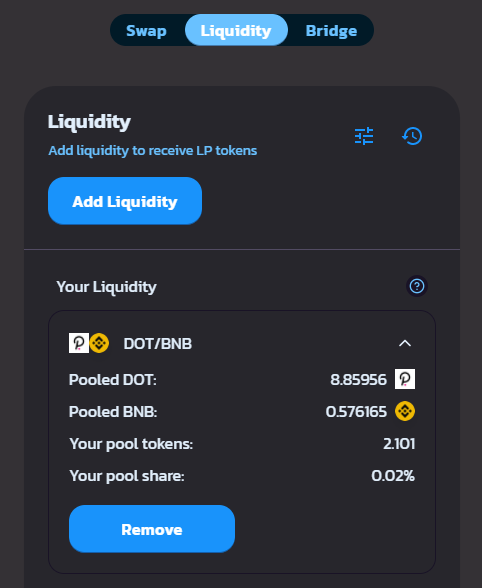The image size is (482, 588).
Task: Click the DOT/BNB pair title
Action: [x=158, y=344]
